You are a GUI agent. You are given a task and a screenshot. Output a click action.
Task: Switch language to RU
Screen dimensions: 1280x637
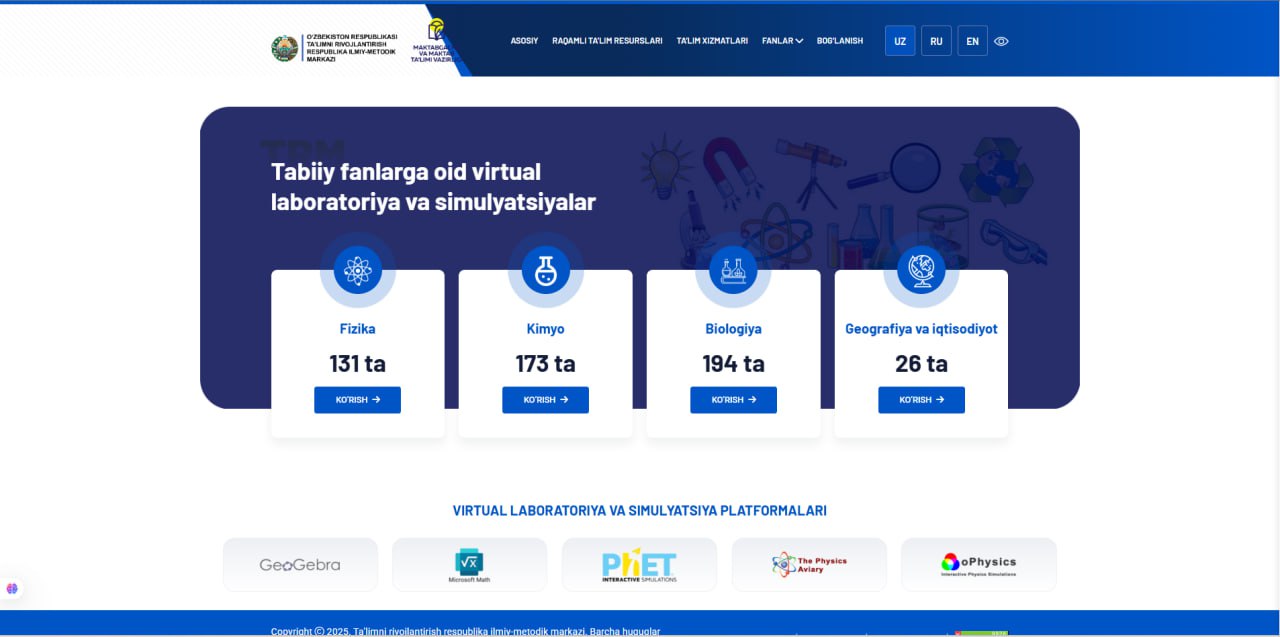pyautogui.click(x=936, y=41)
